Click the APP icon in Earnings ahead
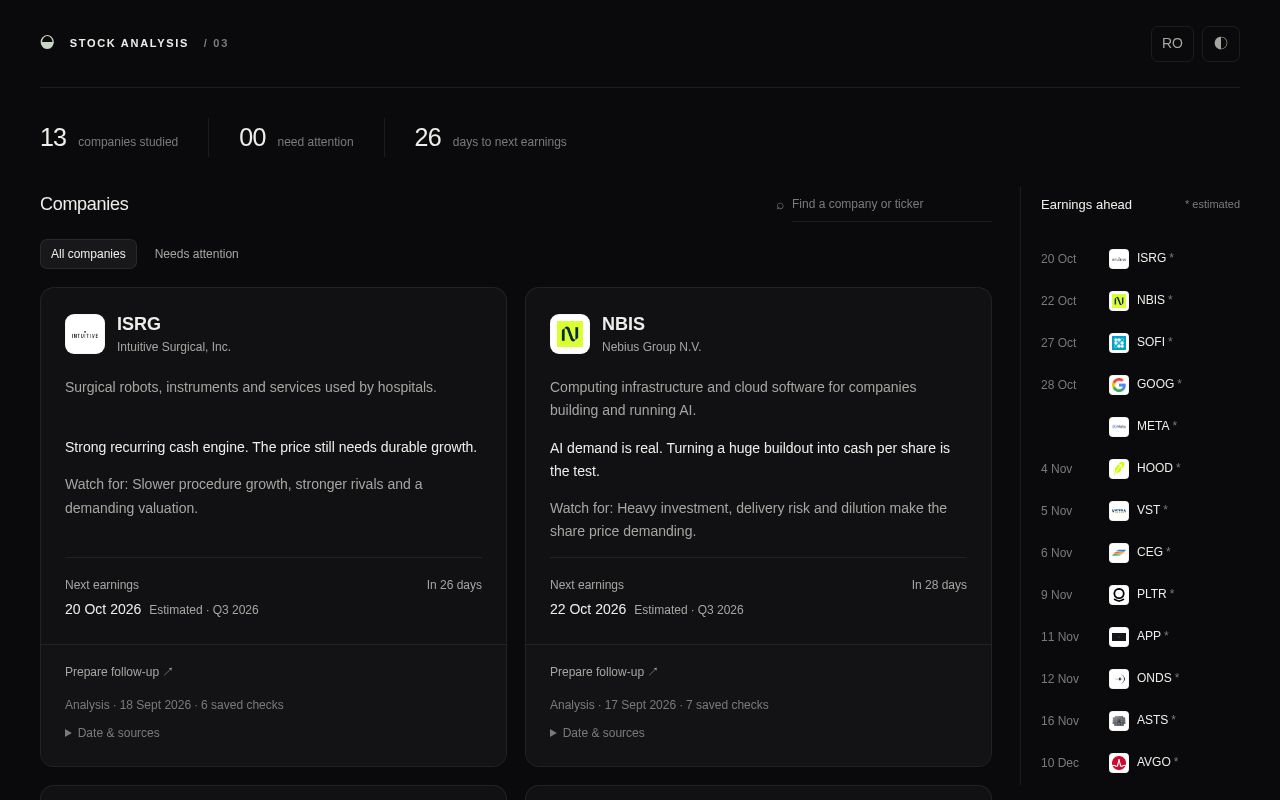 [x=1119, y=637]
